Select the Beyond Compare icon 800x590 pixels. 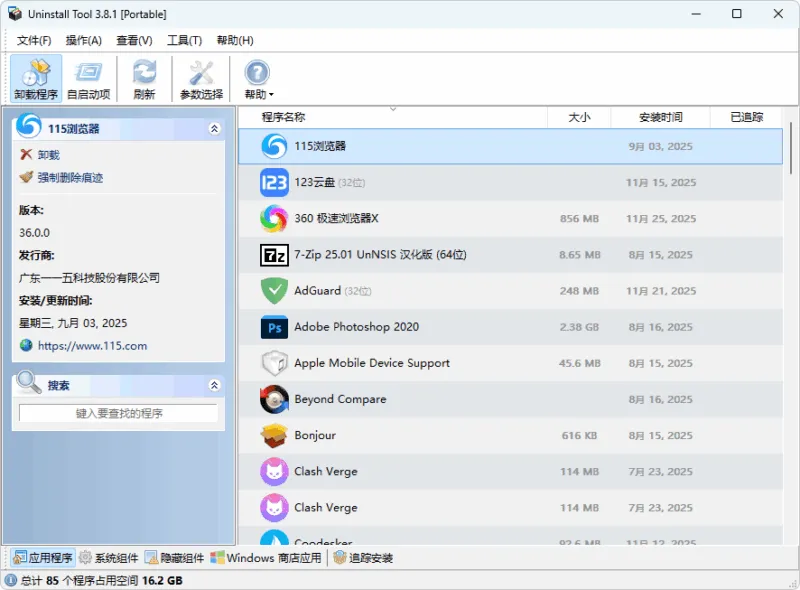[x=274, y=399]
